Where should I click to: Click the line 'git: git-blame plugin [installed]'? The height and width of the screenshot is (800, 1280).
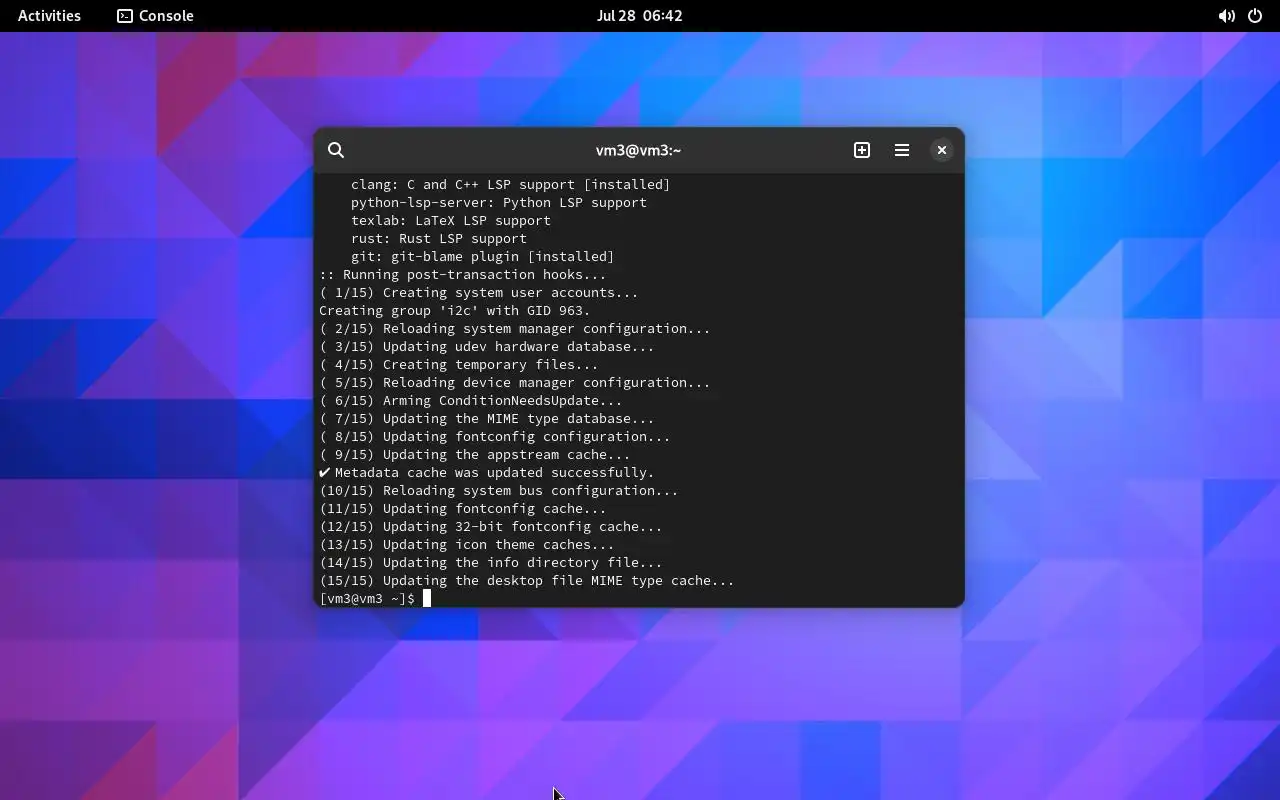pos(483,256)
